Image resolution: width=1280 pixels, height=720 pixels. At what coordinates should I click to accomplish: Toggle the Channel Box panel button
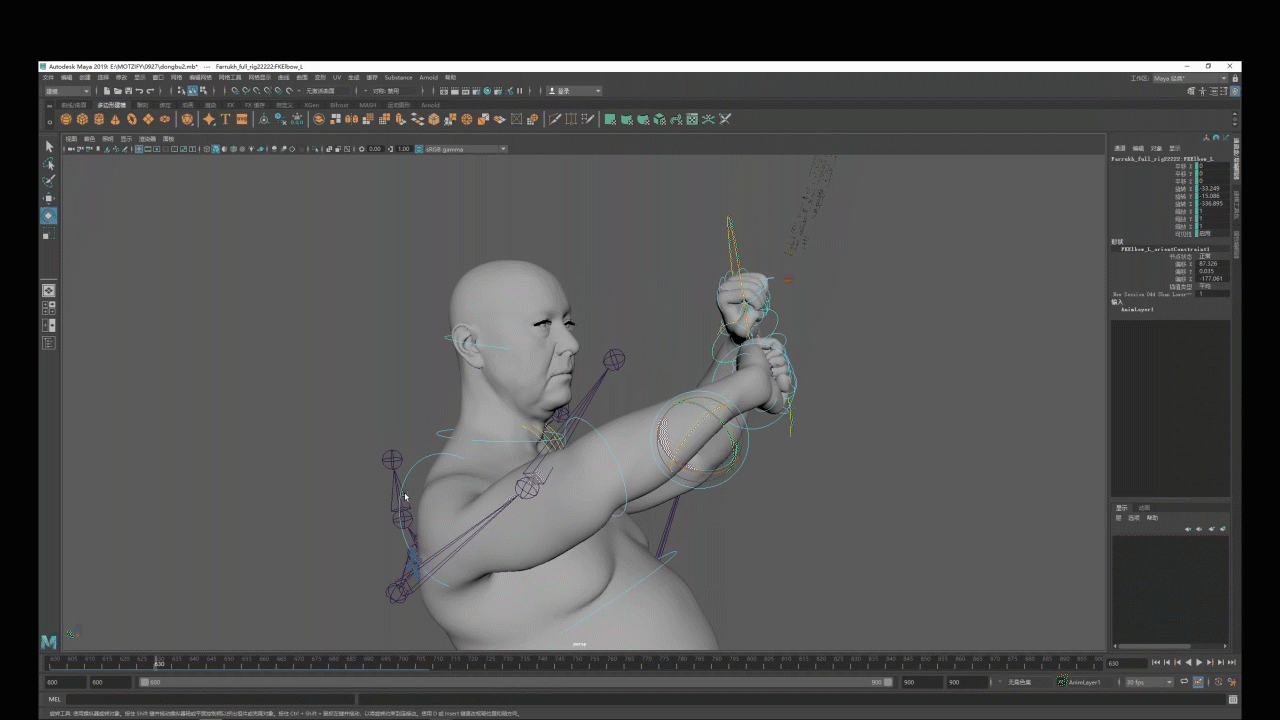(1235, 91)
